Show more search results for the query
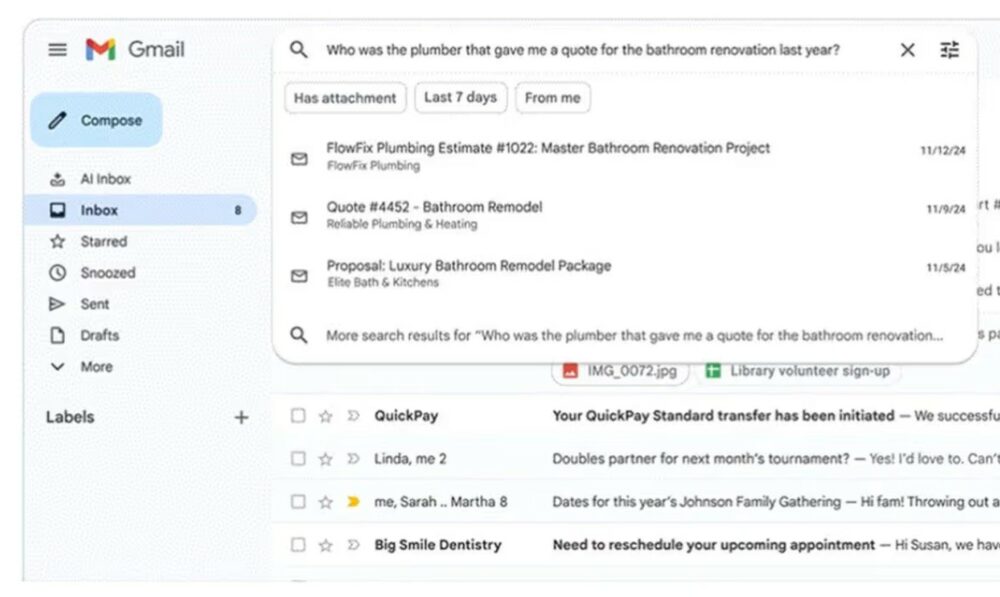This screenshot has height=597, width=1000. click(634, 336)
